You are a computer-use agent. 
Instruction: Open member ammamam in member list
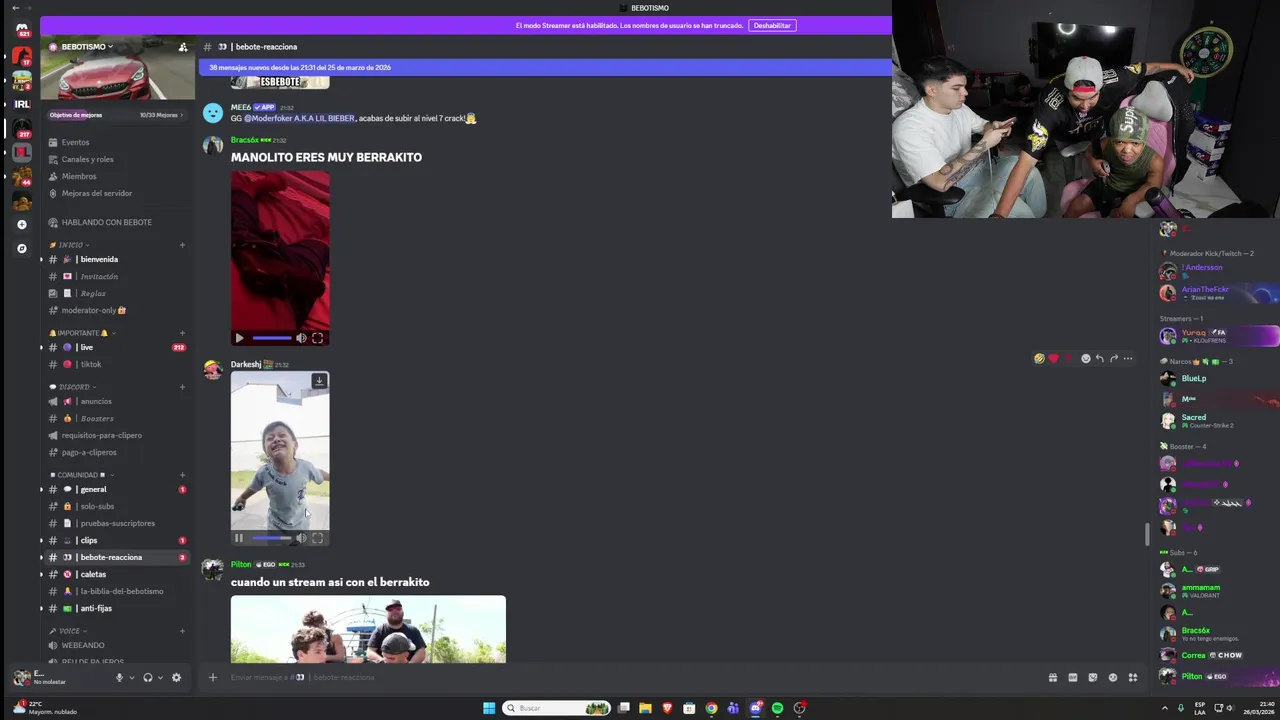pos(1200,590)
